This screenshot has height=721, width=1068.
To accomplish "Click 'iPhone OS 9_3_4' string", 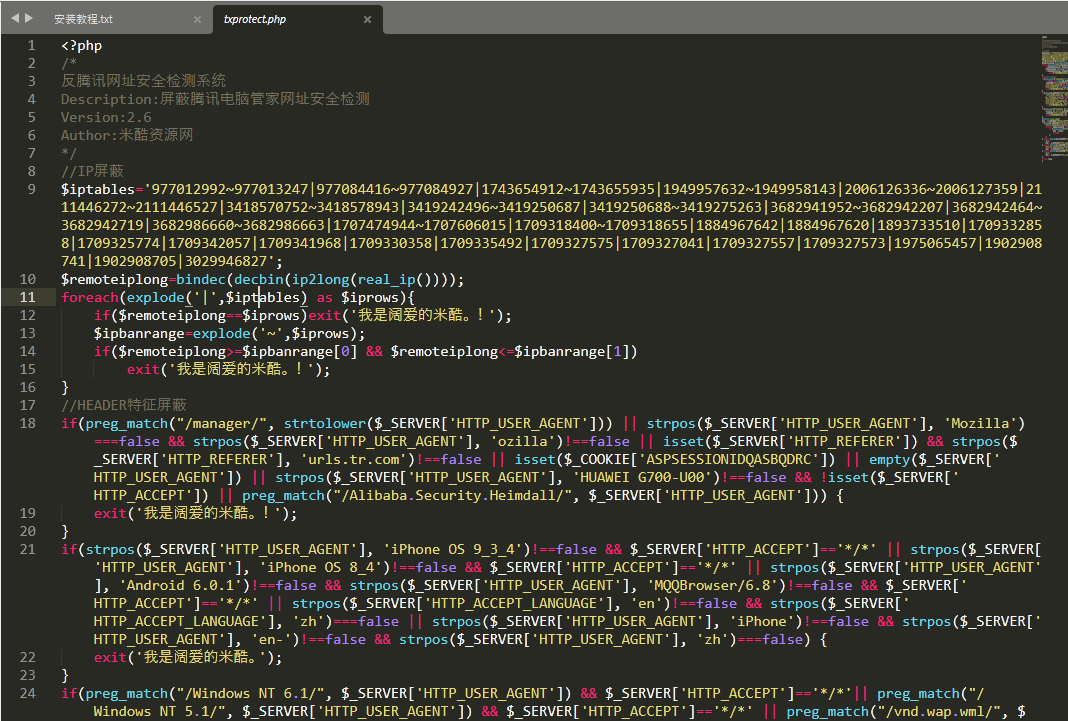I will [x=456, y=549].
